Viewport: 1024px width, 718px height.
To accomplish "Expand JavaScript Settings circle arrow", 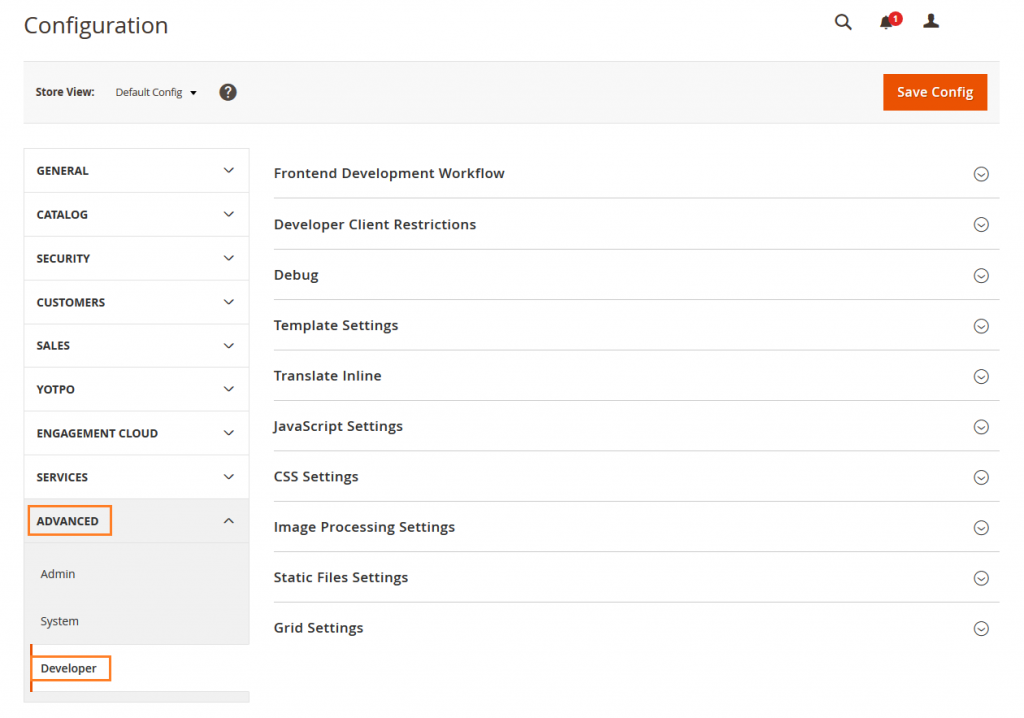I will point(981,427).
